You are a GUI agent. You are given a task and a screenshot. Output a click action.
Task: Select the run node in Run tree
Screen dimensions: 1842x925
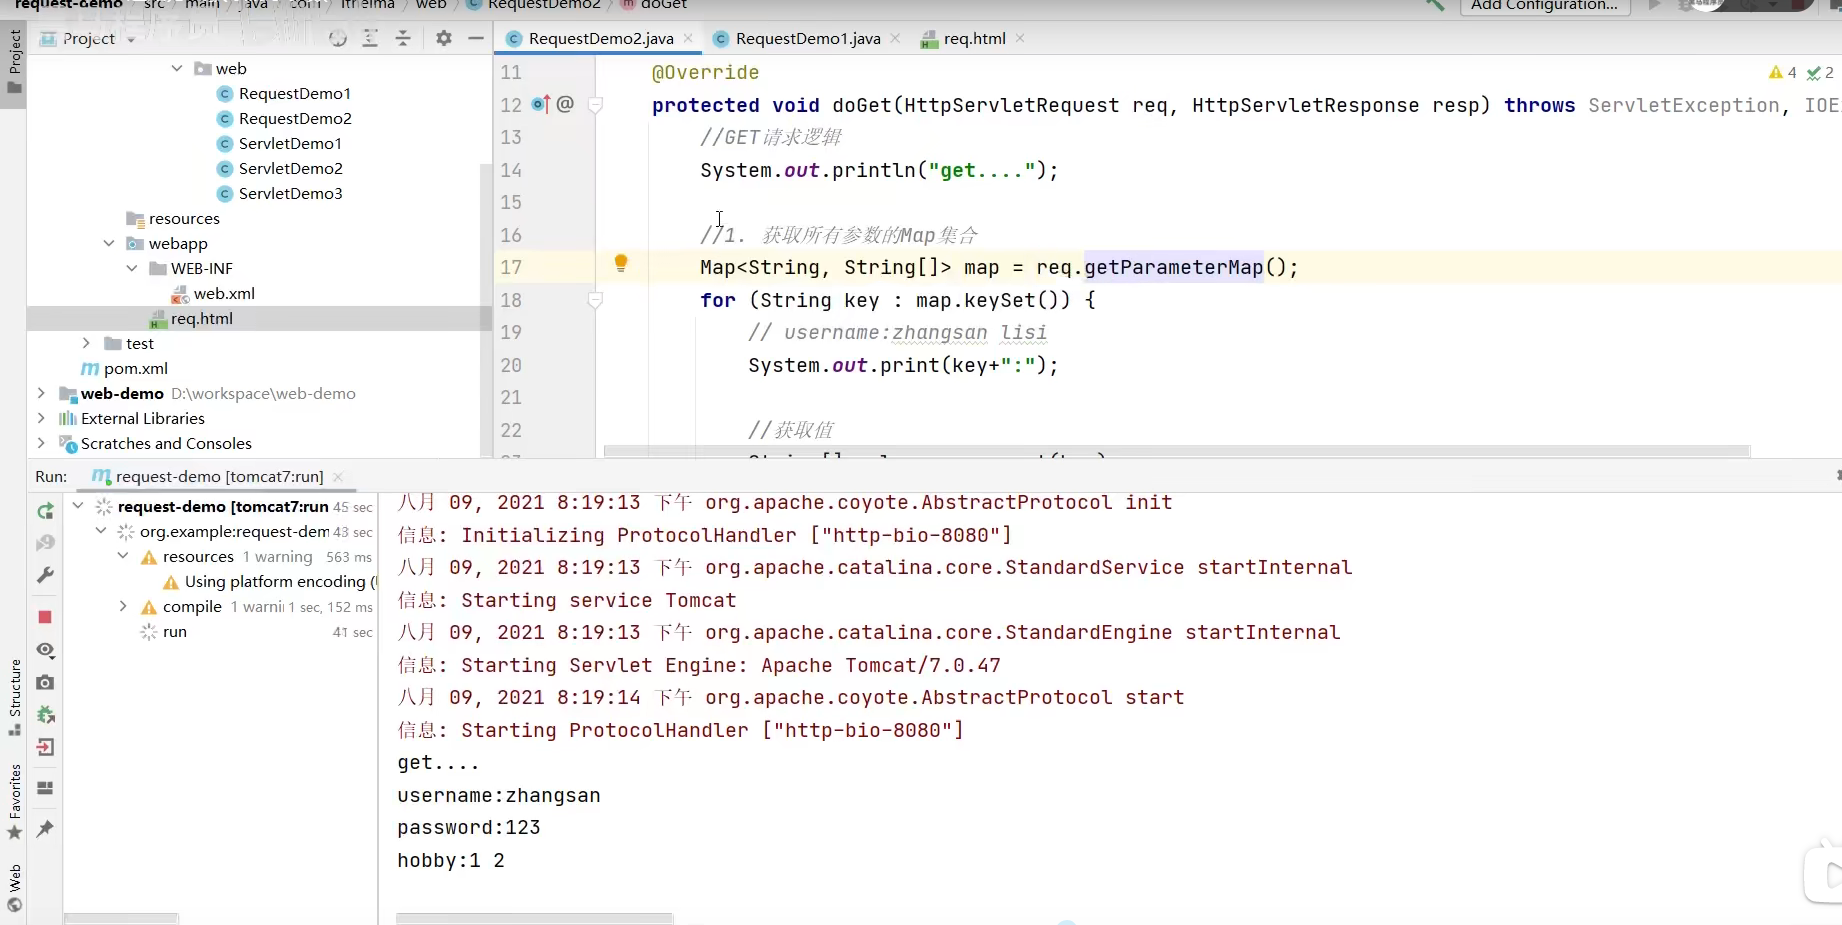pyautogui.click(x=175, y=632)
